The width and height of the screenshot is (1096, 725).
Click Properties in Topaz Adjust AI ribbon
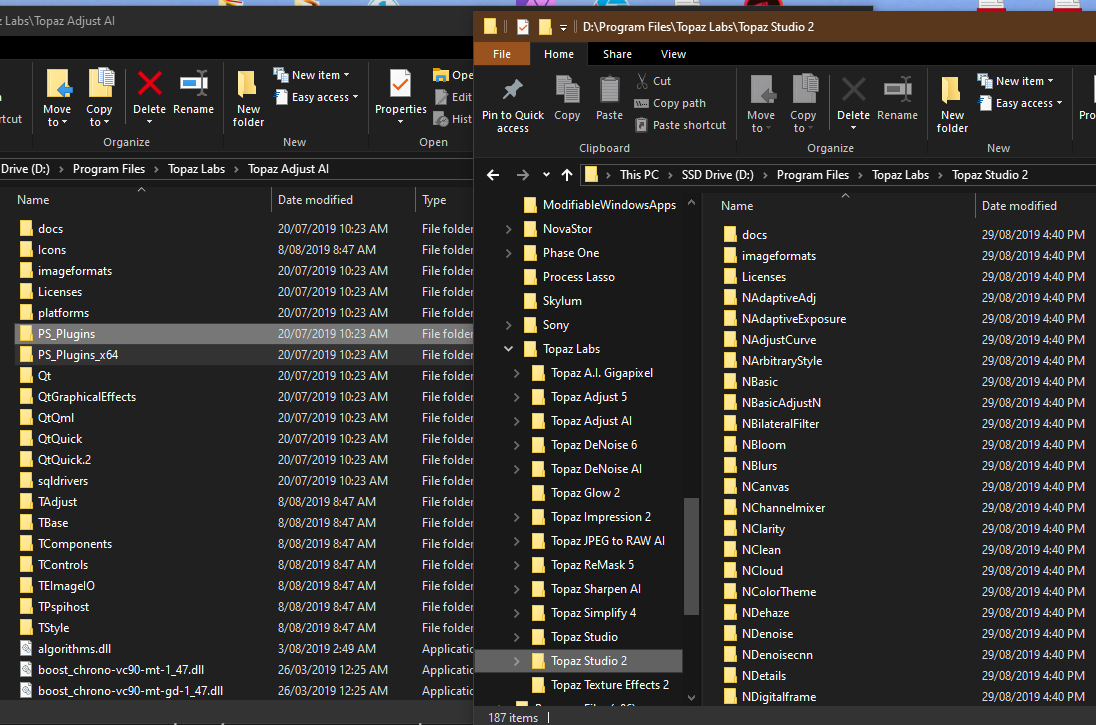pos(401,98)
